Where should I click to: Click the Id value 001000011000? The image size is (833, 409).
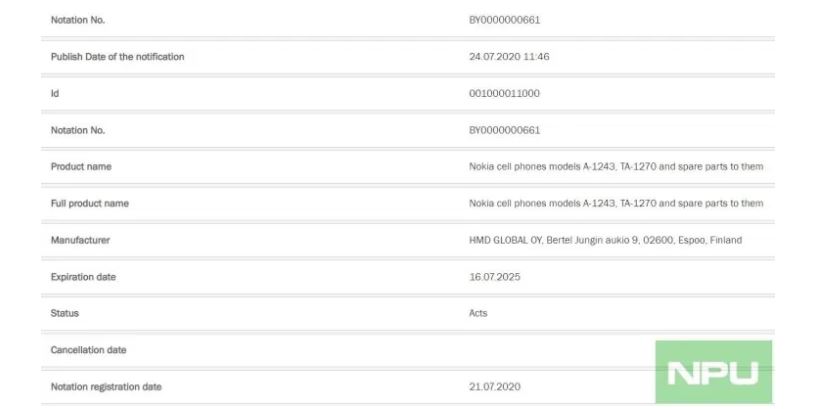click(504, 93)
